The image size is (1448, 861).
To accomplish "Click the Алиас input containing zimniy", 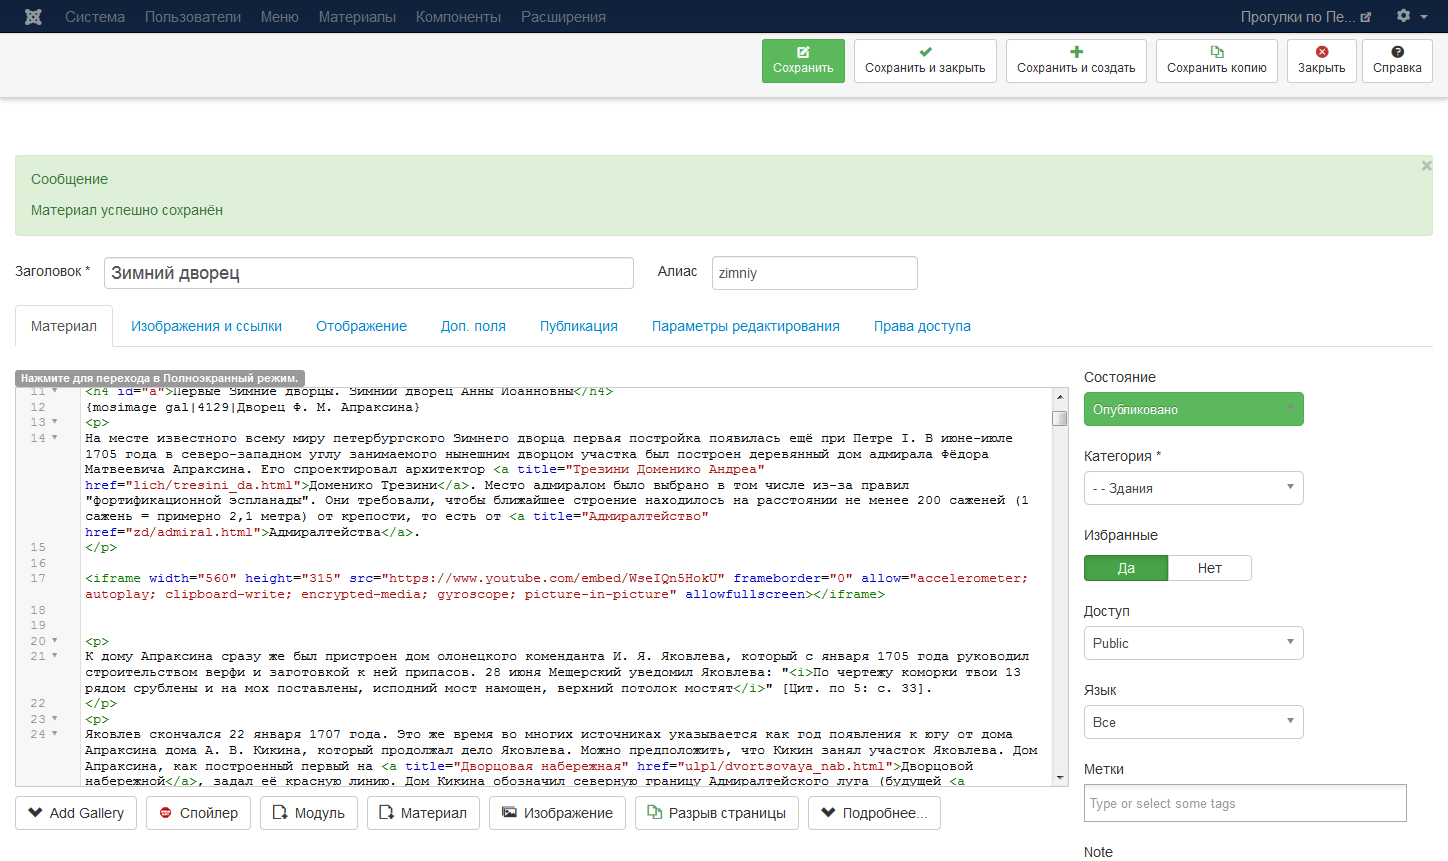I will 815,273.
